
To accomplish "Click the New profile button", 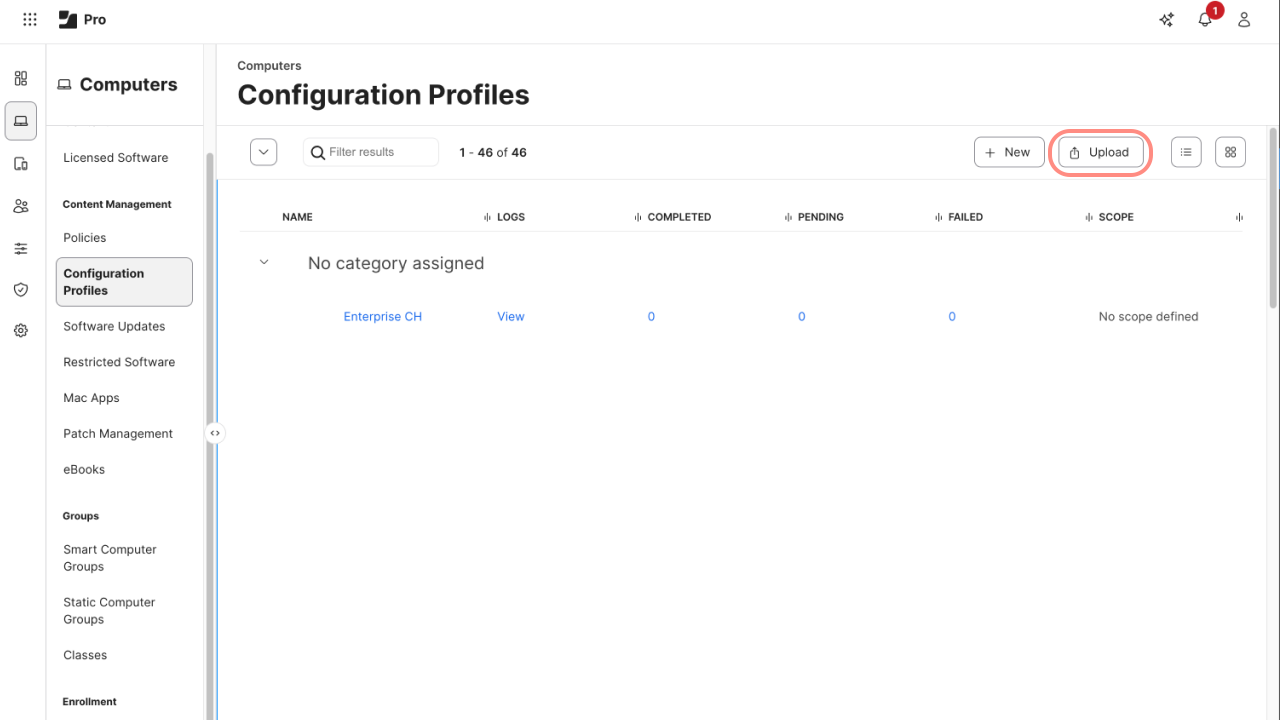I will click(x=1008, y=152).
